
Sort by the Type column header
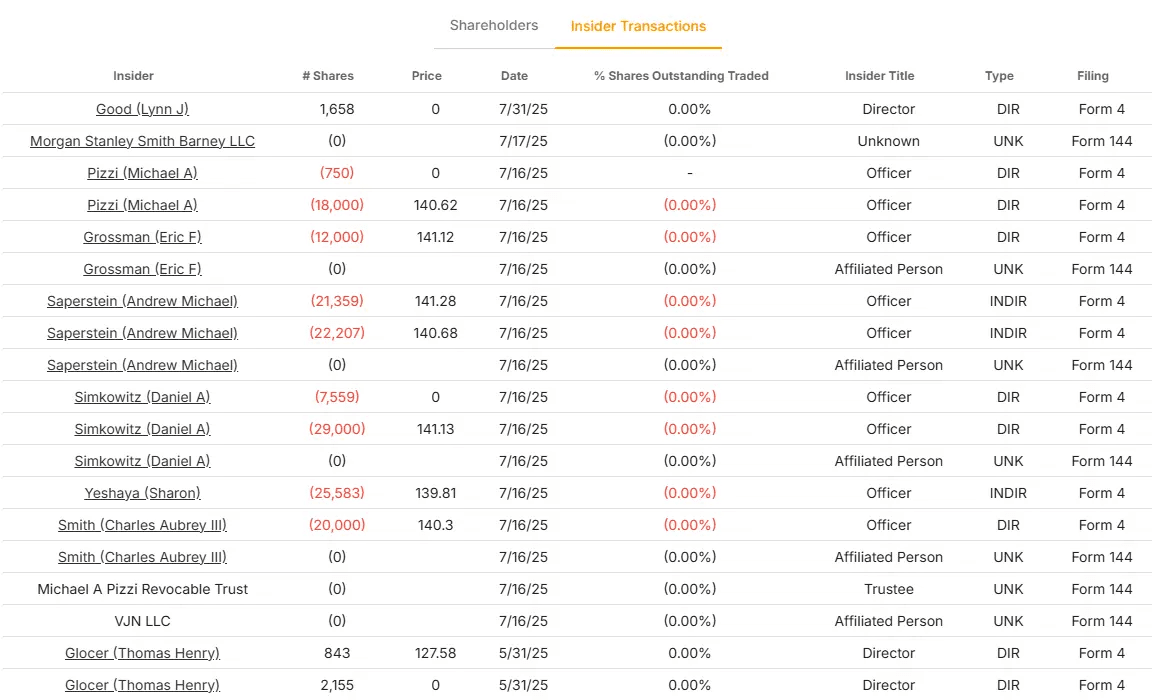point(999,76)
